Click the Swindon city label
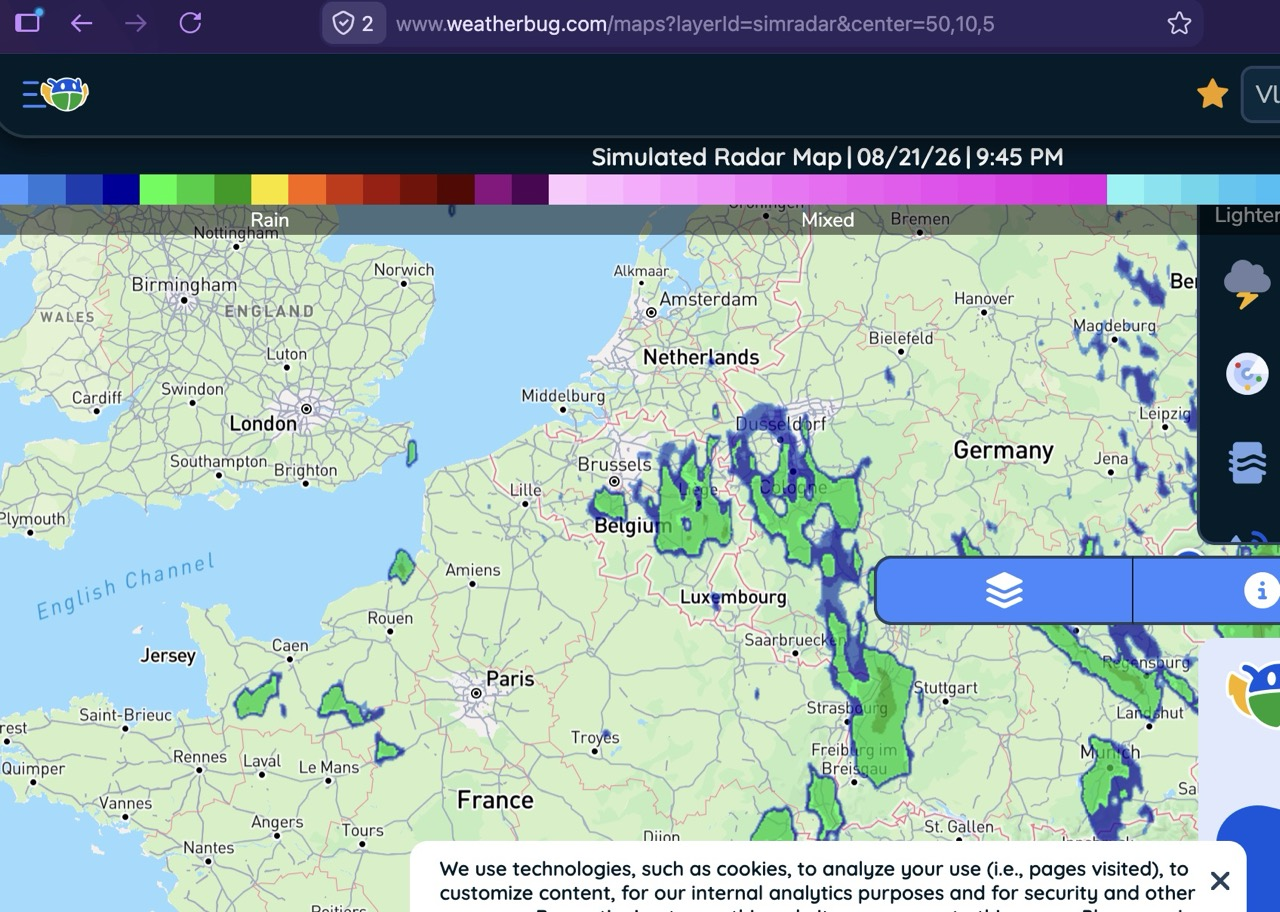This screenshot has width=1280, height=912. pyautogui.click(x=192, y=389)
